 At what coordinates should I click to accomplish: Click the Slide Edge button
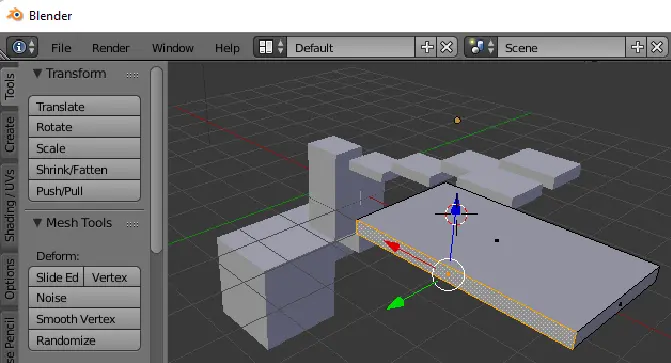(x=56, y=277)
